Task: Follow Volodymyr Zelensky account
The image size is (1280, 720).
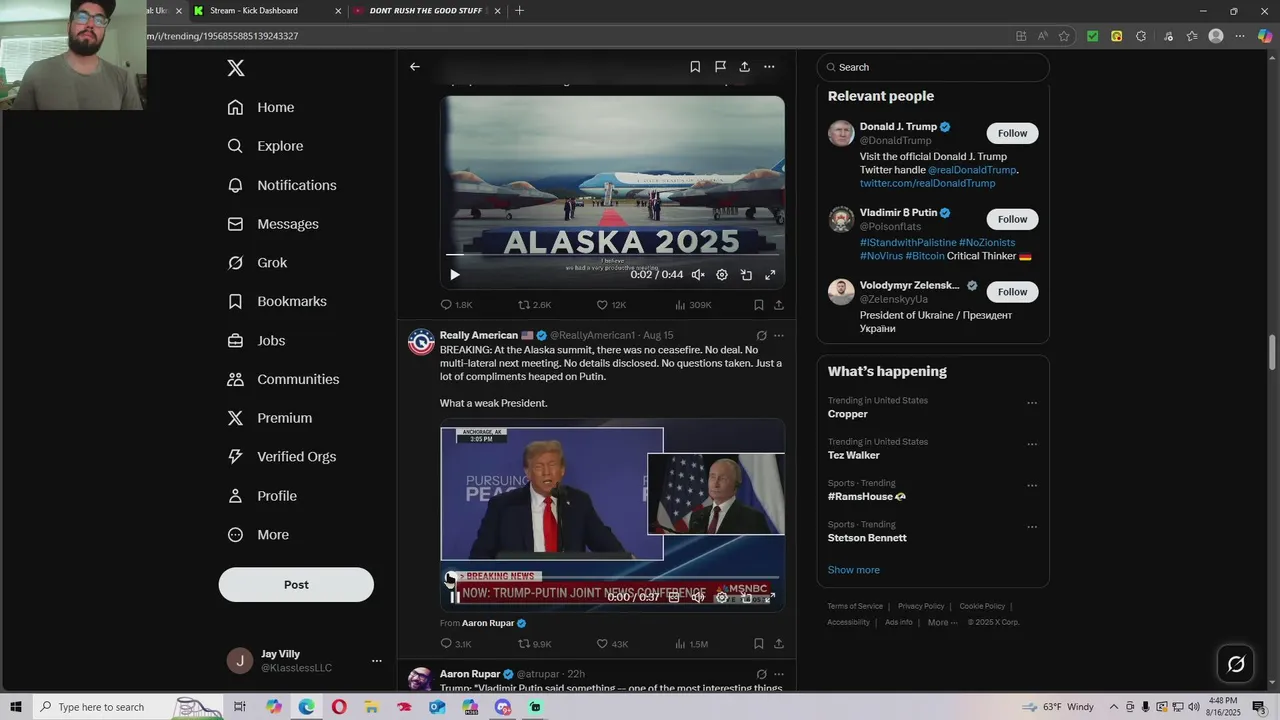Action: pos(1012,292)
